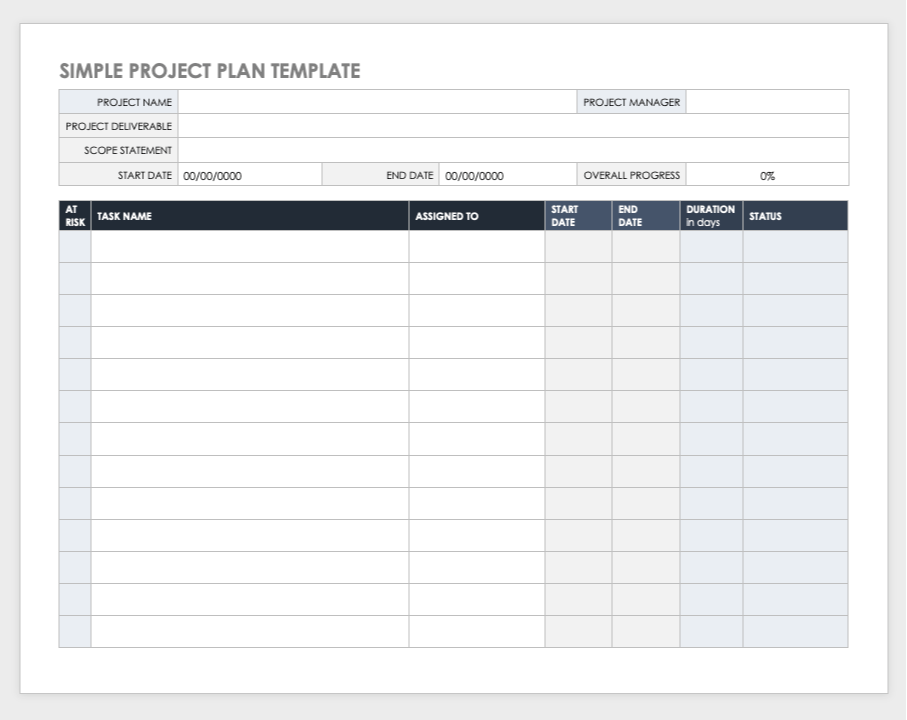The width and height of the screenshot is (907, 720).
Task: Select the START DATE column header
Action: coord(568,213)
